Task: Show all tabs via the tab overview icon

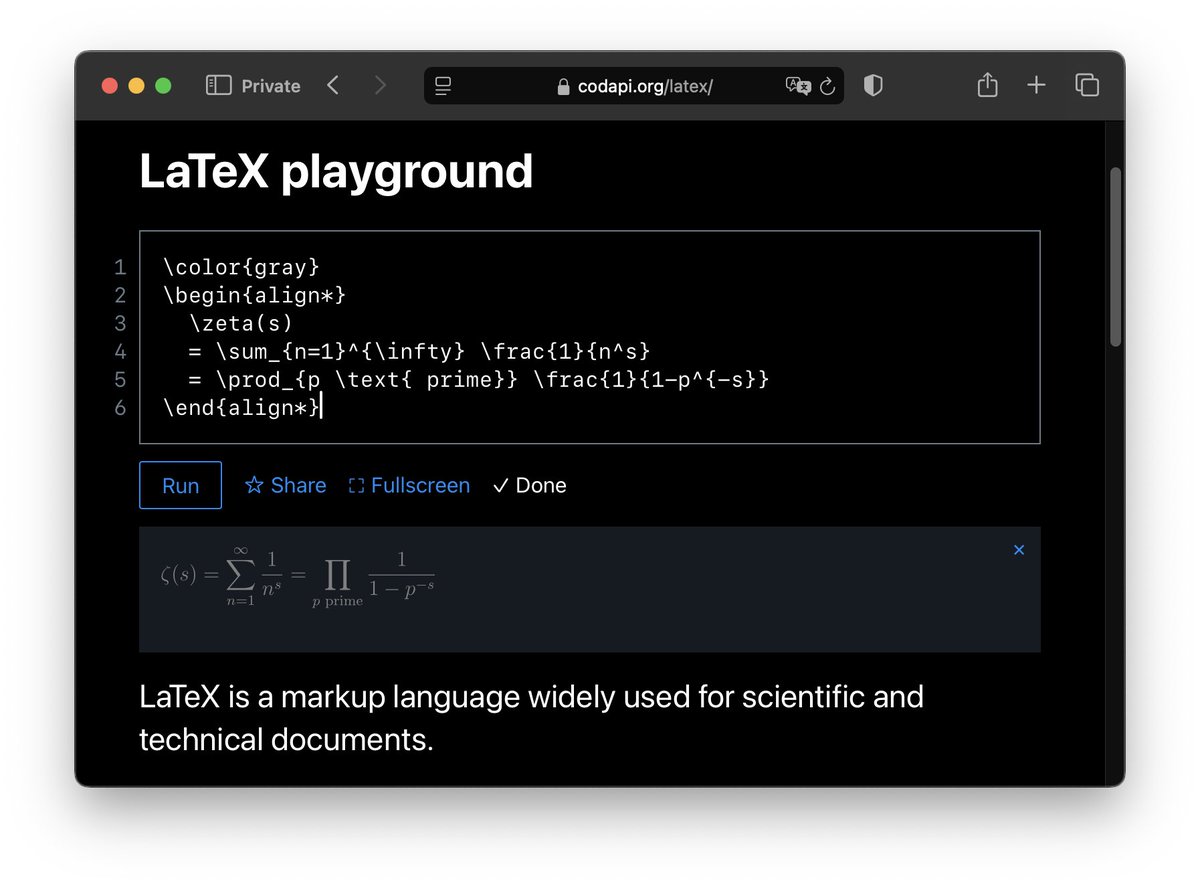Action: 1086,85
